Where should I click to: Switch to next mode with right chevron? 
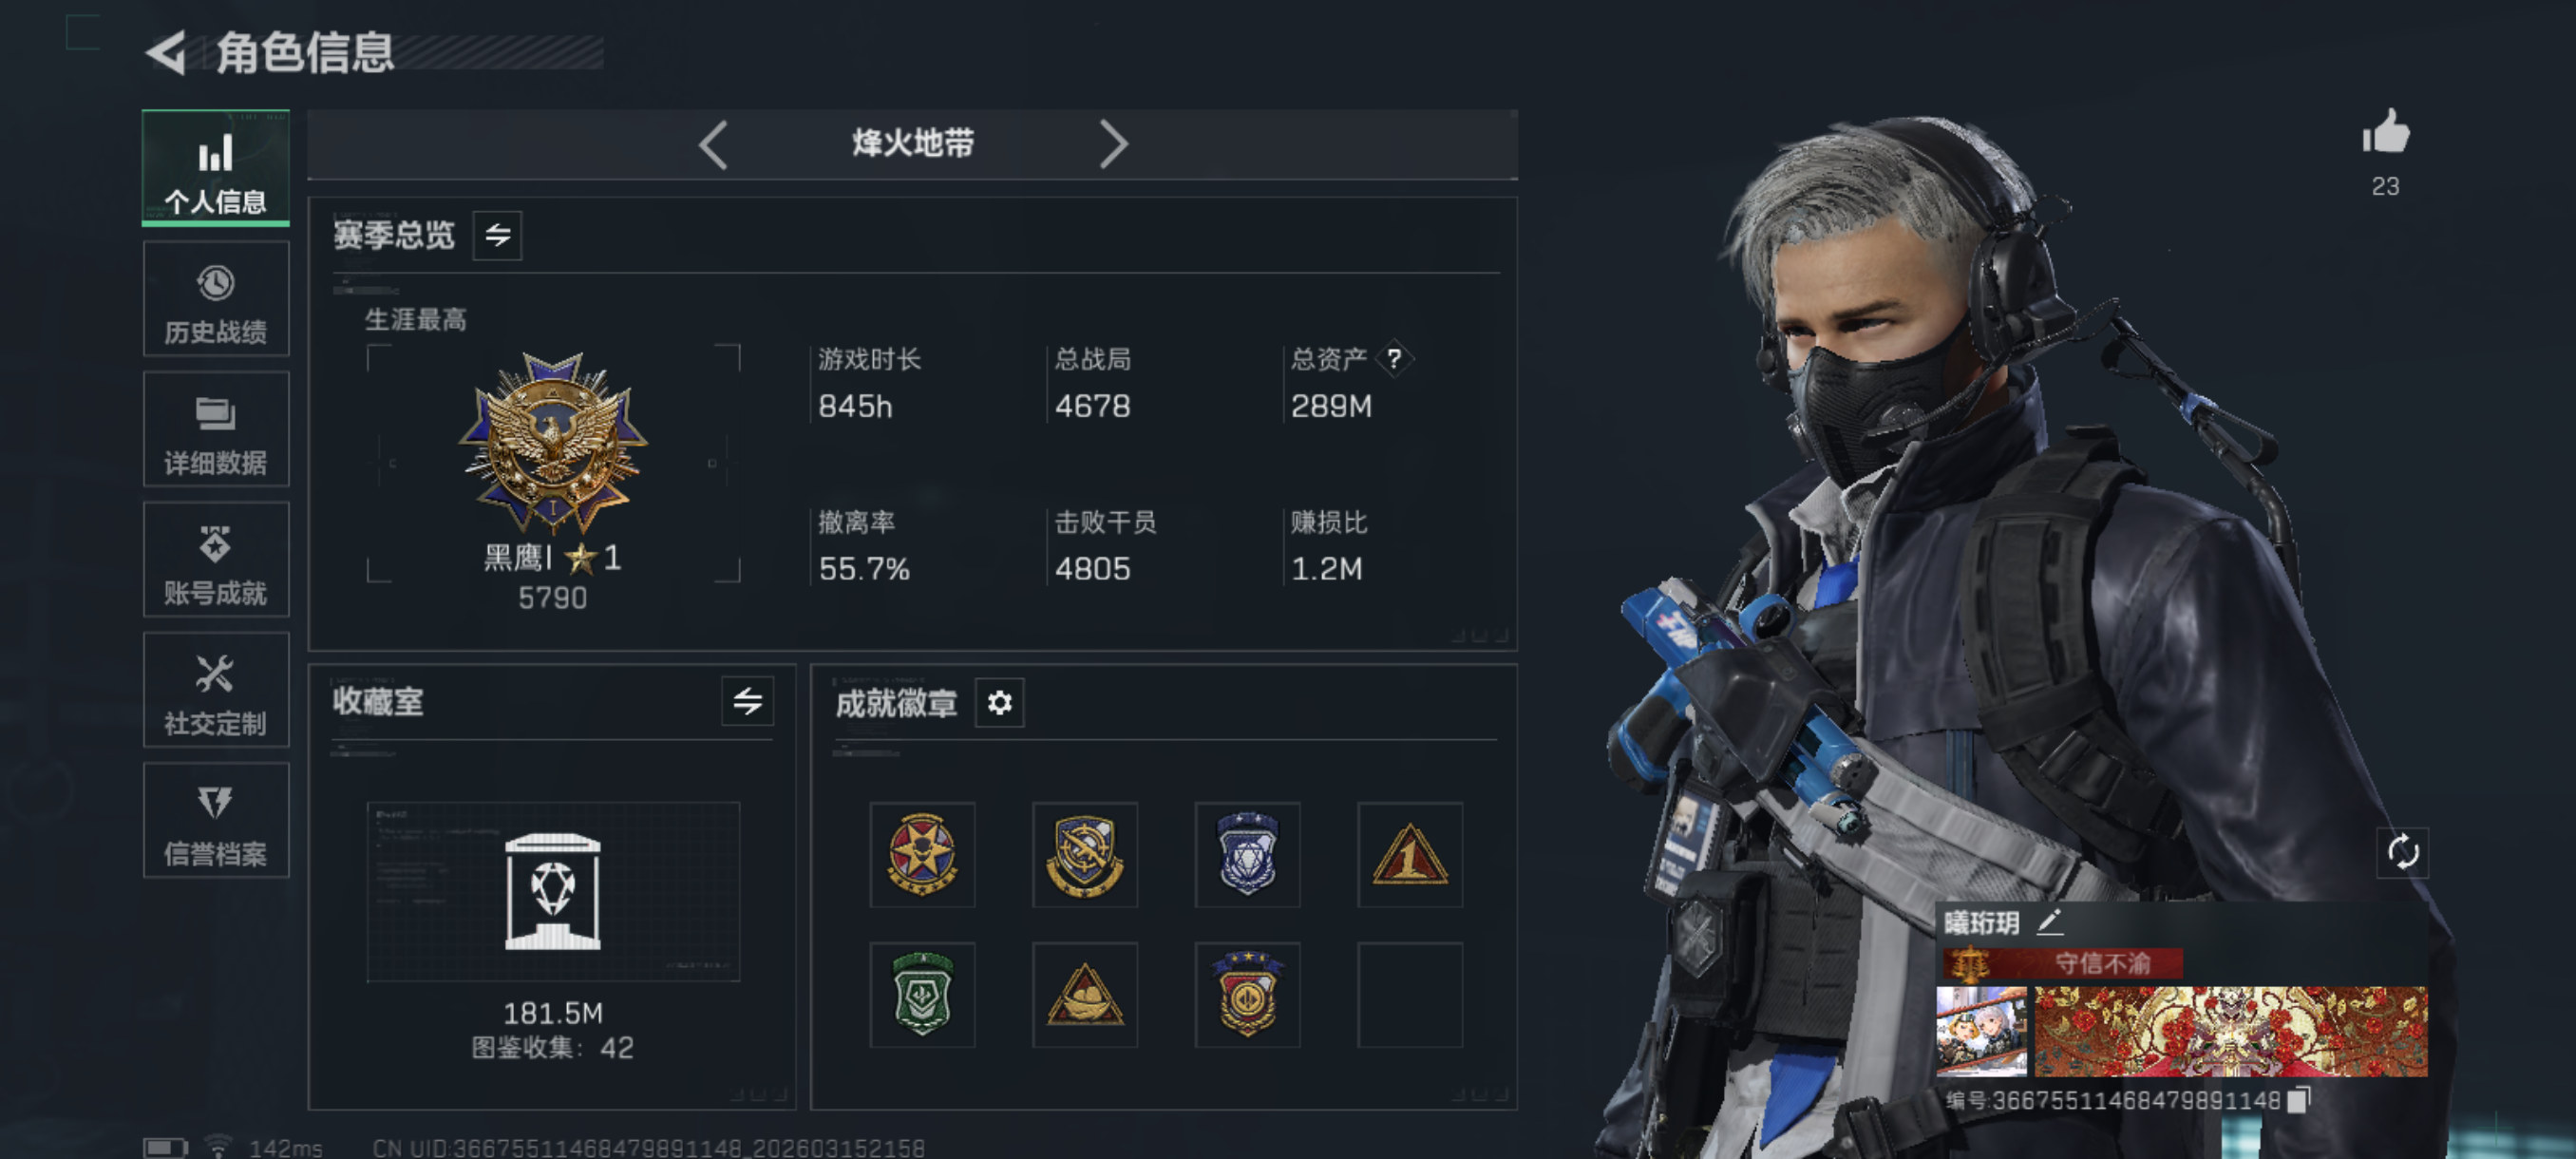point(1113,145)
